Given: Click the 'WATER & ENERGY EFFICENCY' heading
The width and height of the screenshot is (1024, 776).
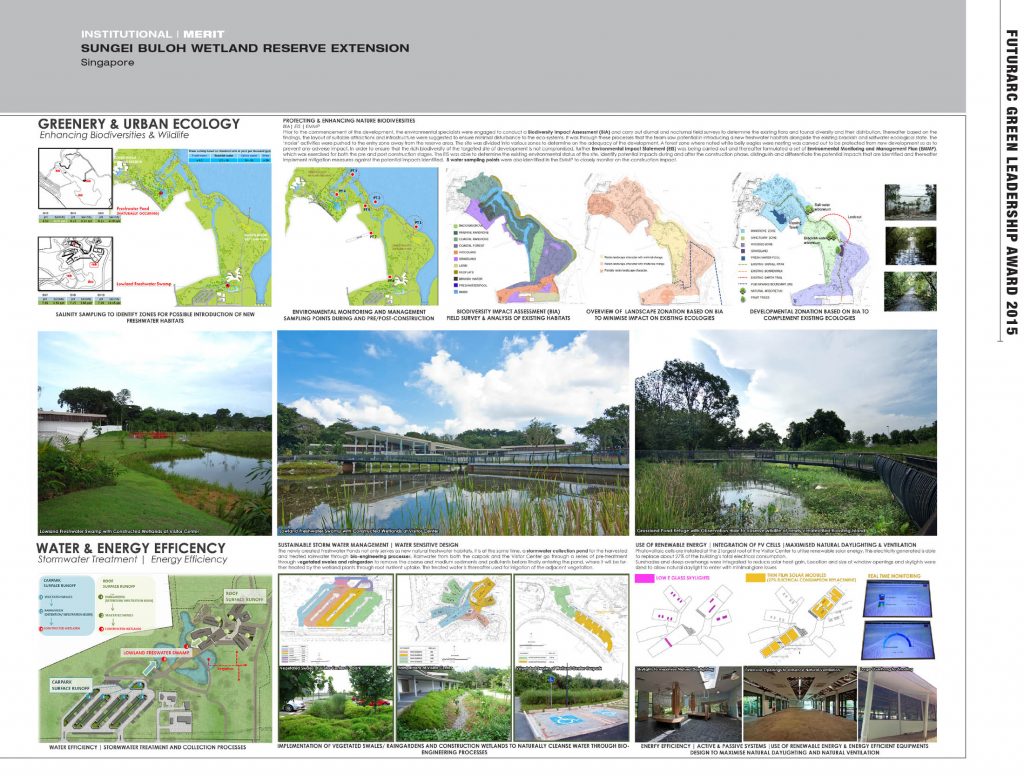Looking at the screenshot, I should tap(131, 548).
